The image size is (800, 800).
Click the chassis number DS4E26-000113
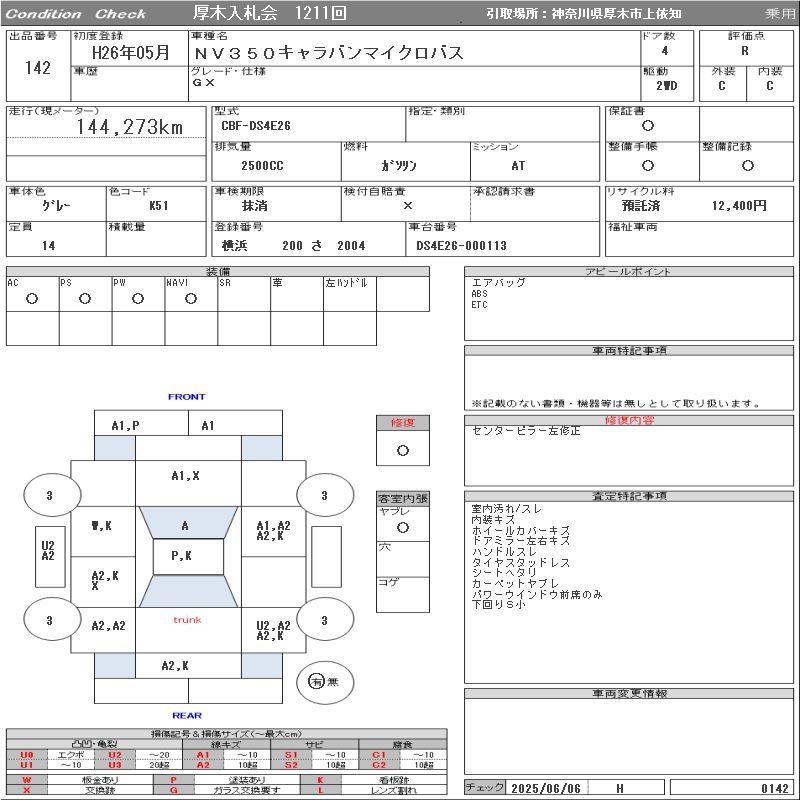(x=462, y=245)
